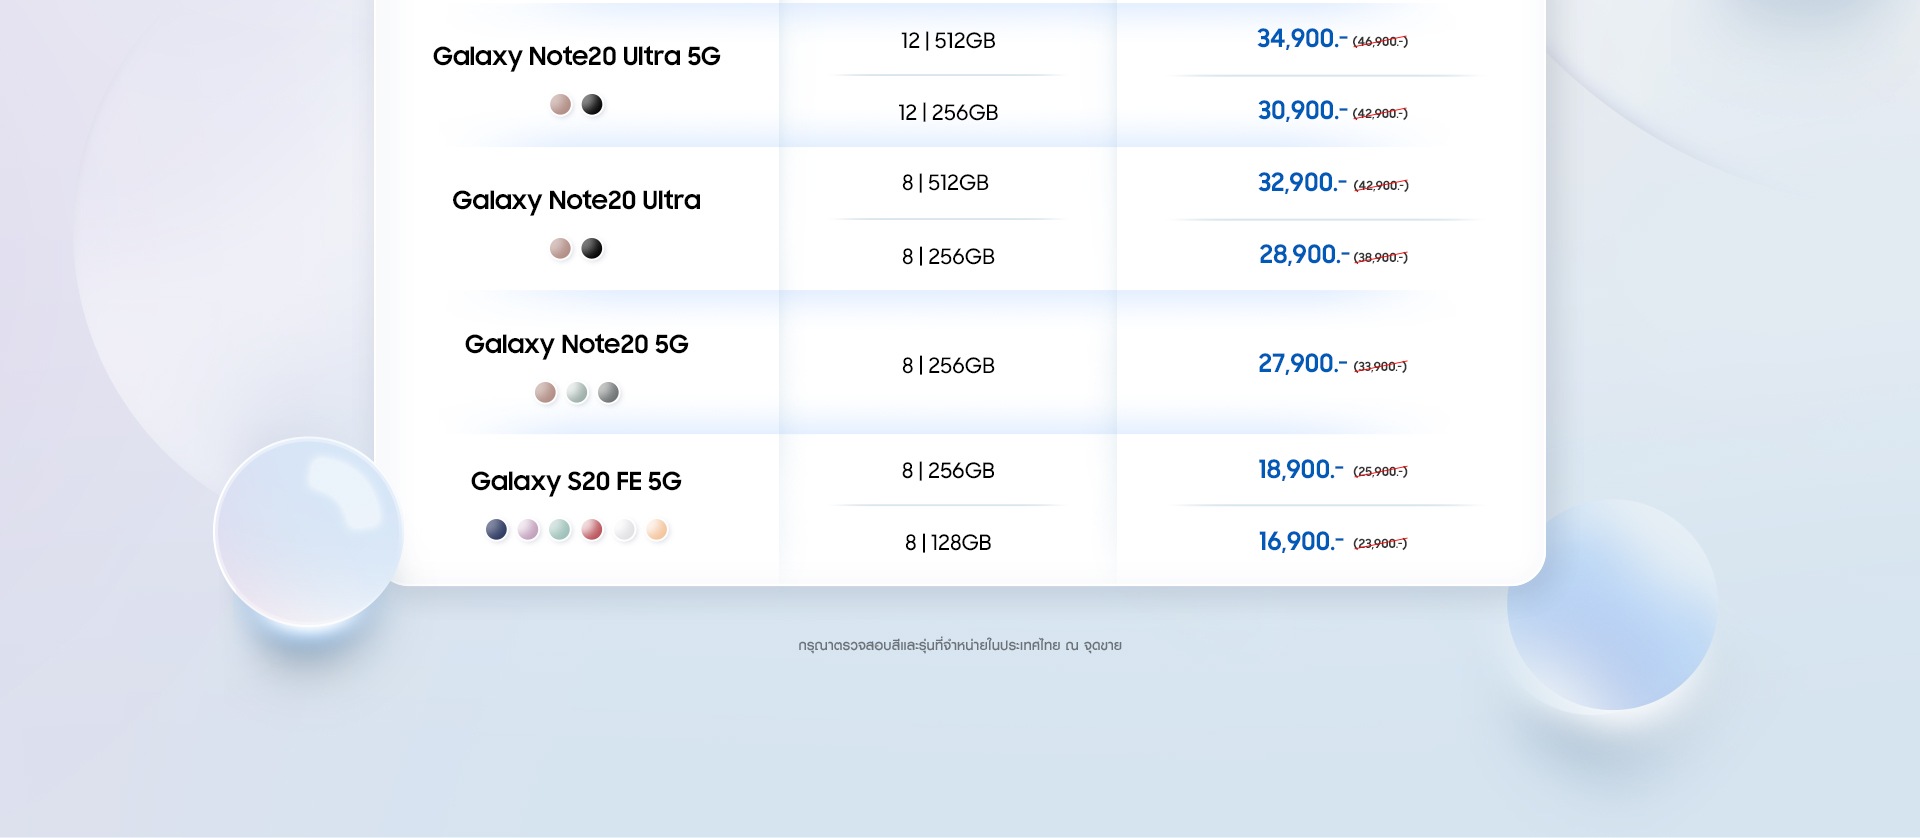
Task: Pick mint green swatch under Galaxy Note20 5G
Action: (x=577, y=392)
